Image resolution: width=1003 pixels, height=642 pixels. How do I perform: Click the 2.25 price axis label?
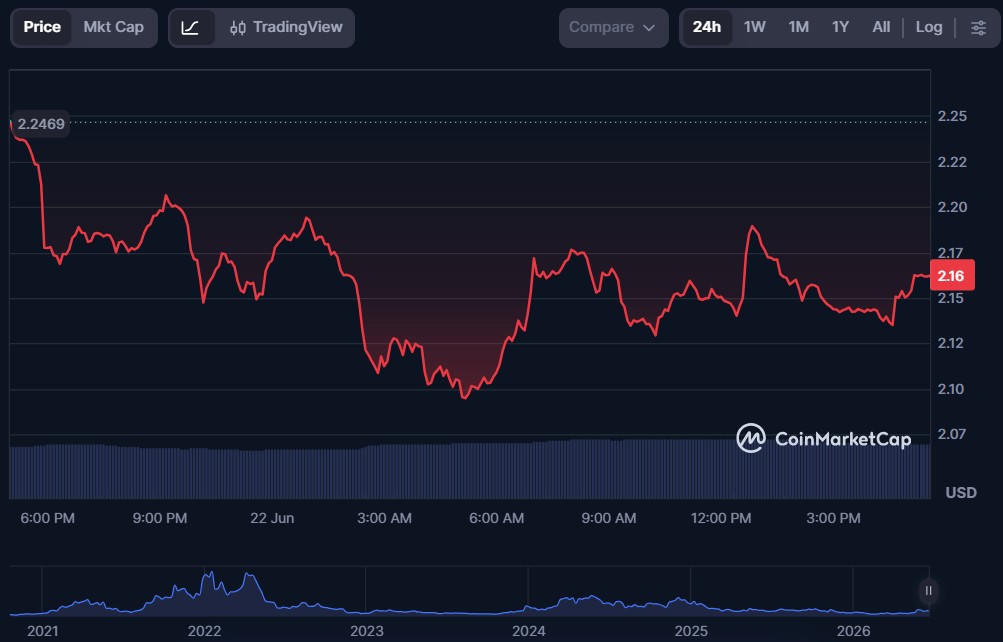[952, 116]
